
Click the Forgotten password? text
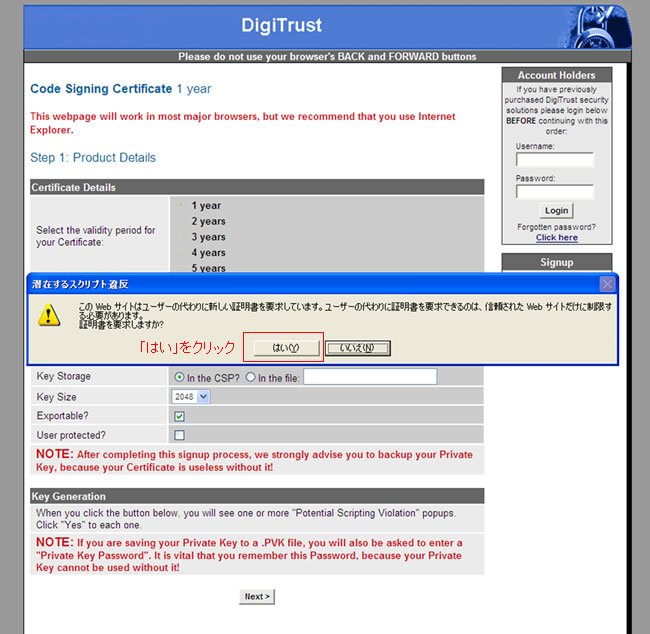click(x=556, y=227)
